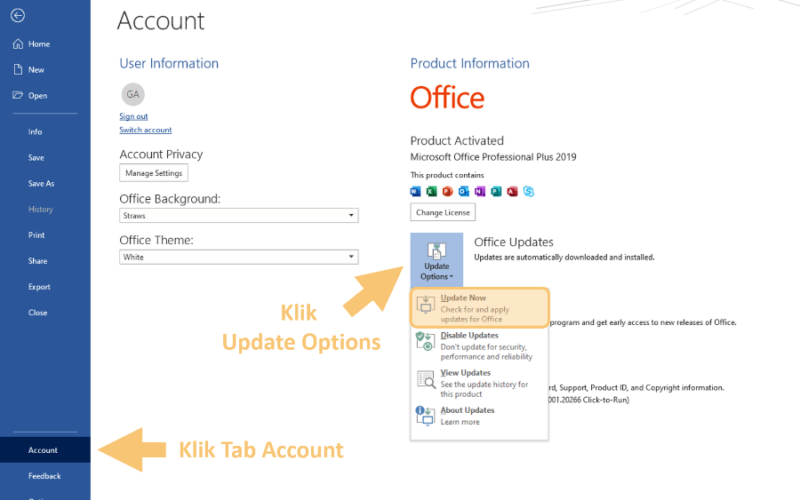800x500 pixels.
Task: Click the PowerPoint app icon
Action: pyautogui.click(x=447, y=191)
